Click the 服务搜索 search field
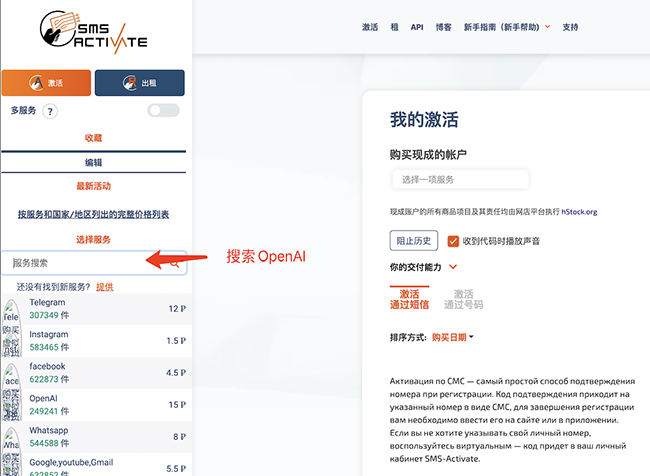The width and height of the screenshot is (650, 476). pyautogui.click(x=94, y=263)
